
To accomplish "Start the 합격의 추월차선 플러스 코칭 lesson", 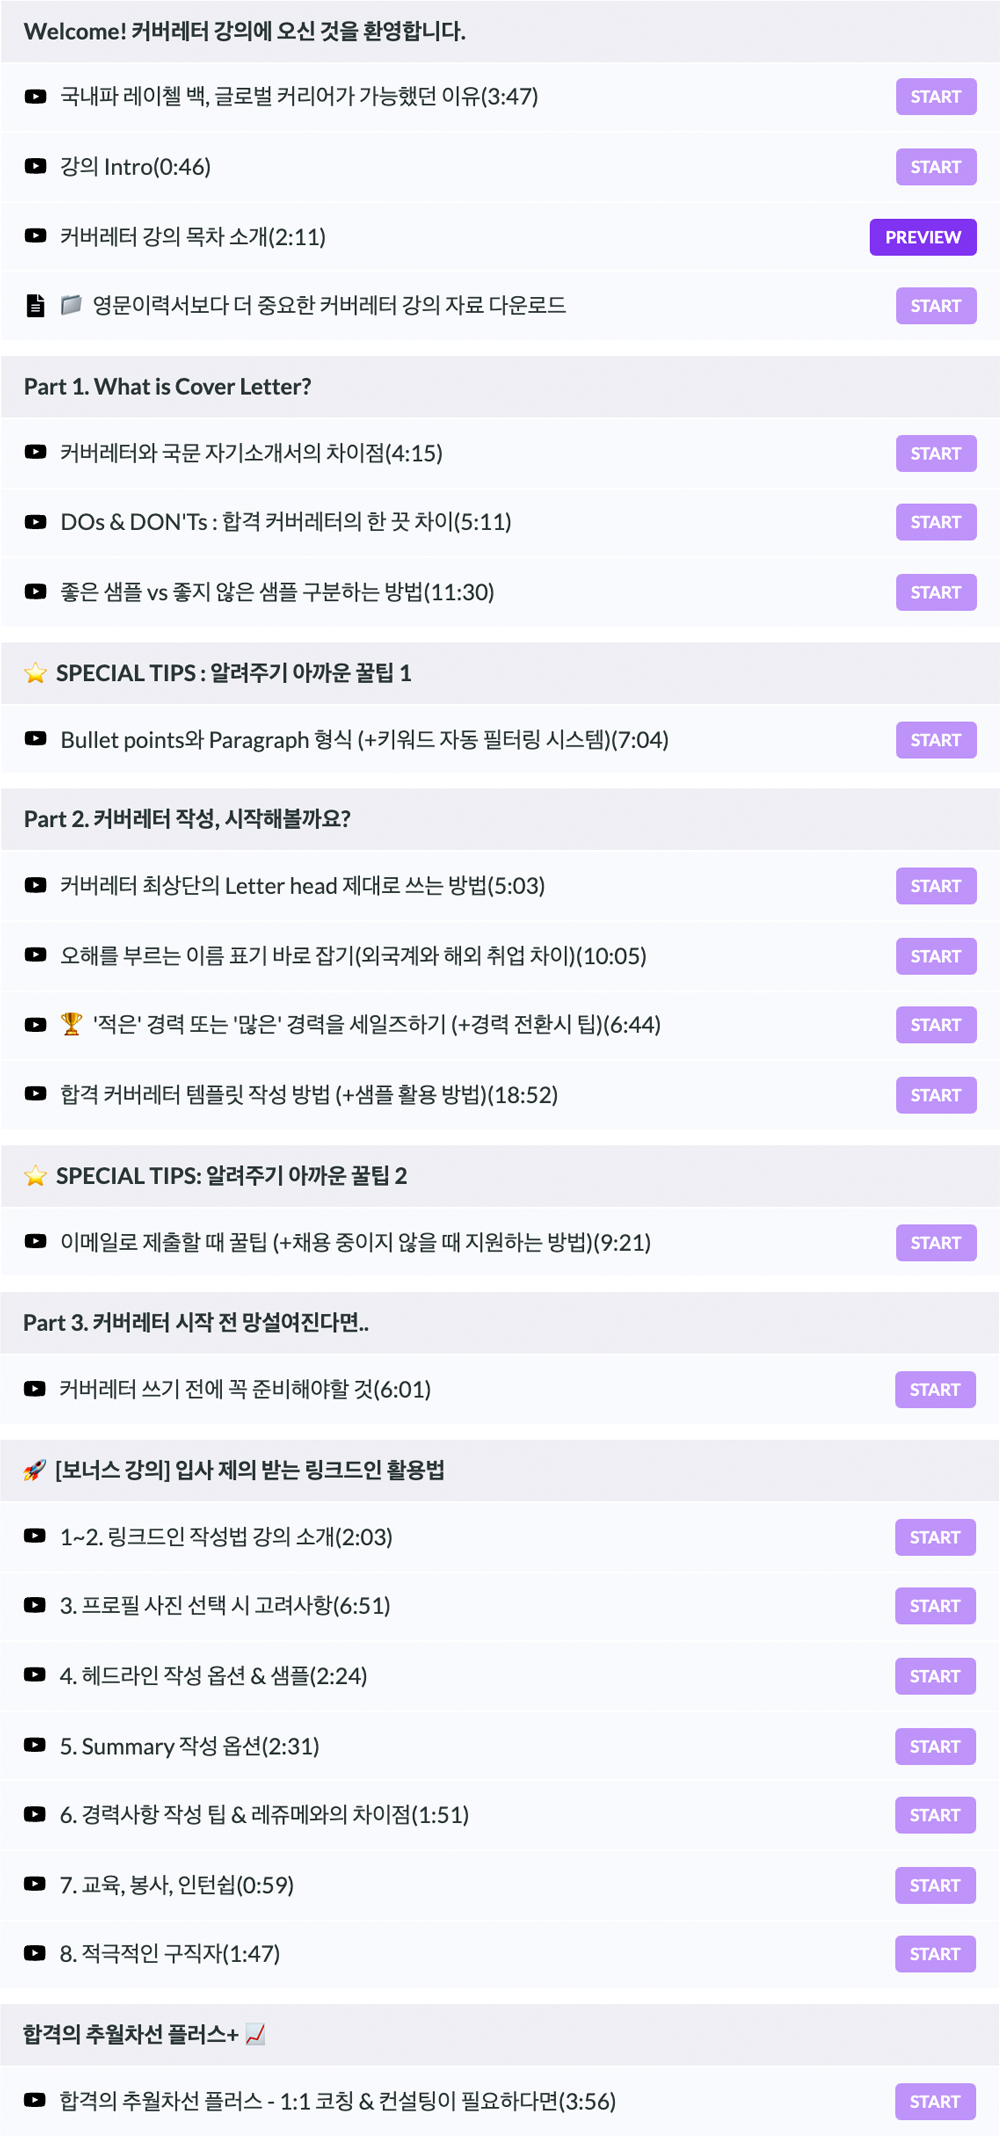I will tap(934, 2102).
